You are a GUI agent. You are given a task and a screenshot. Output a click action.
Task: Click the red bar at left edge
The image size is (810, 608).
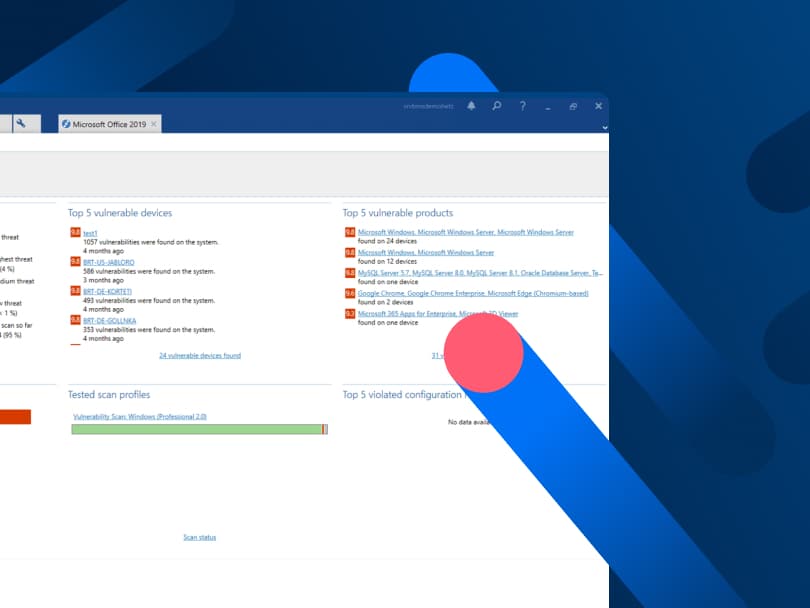(x=15, y=417)
